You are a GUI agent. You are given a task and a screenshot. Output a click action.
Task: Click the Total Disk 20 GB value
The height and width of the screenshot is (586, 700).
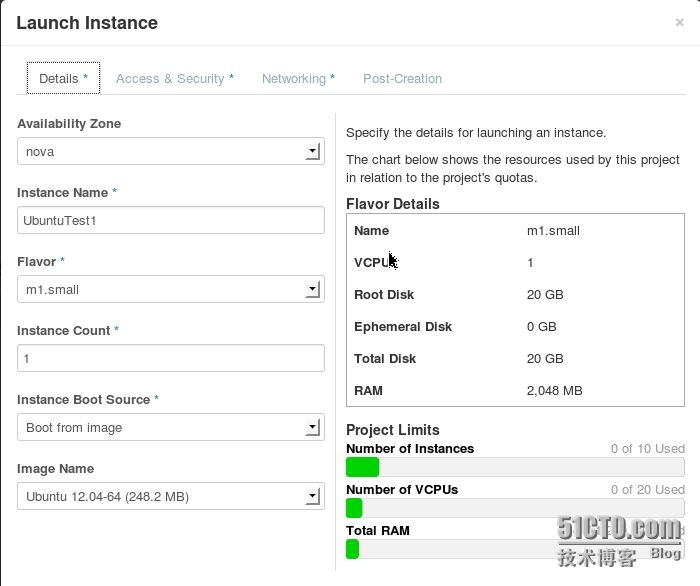click(x=545, y=358)
